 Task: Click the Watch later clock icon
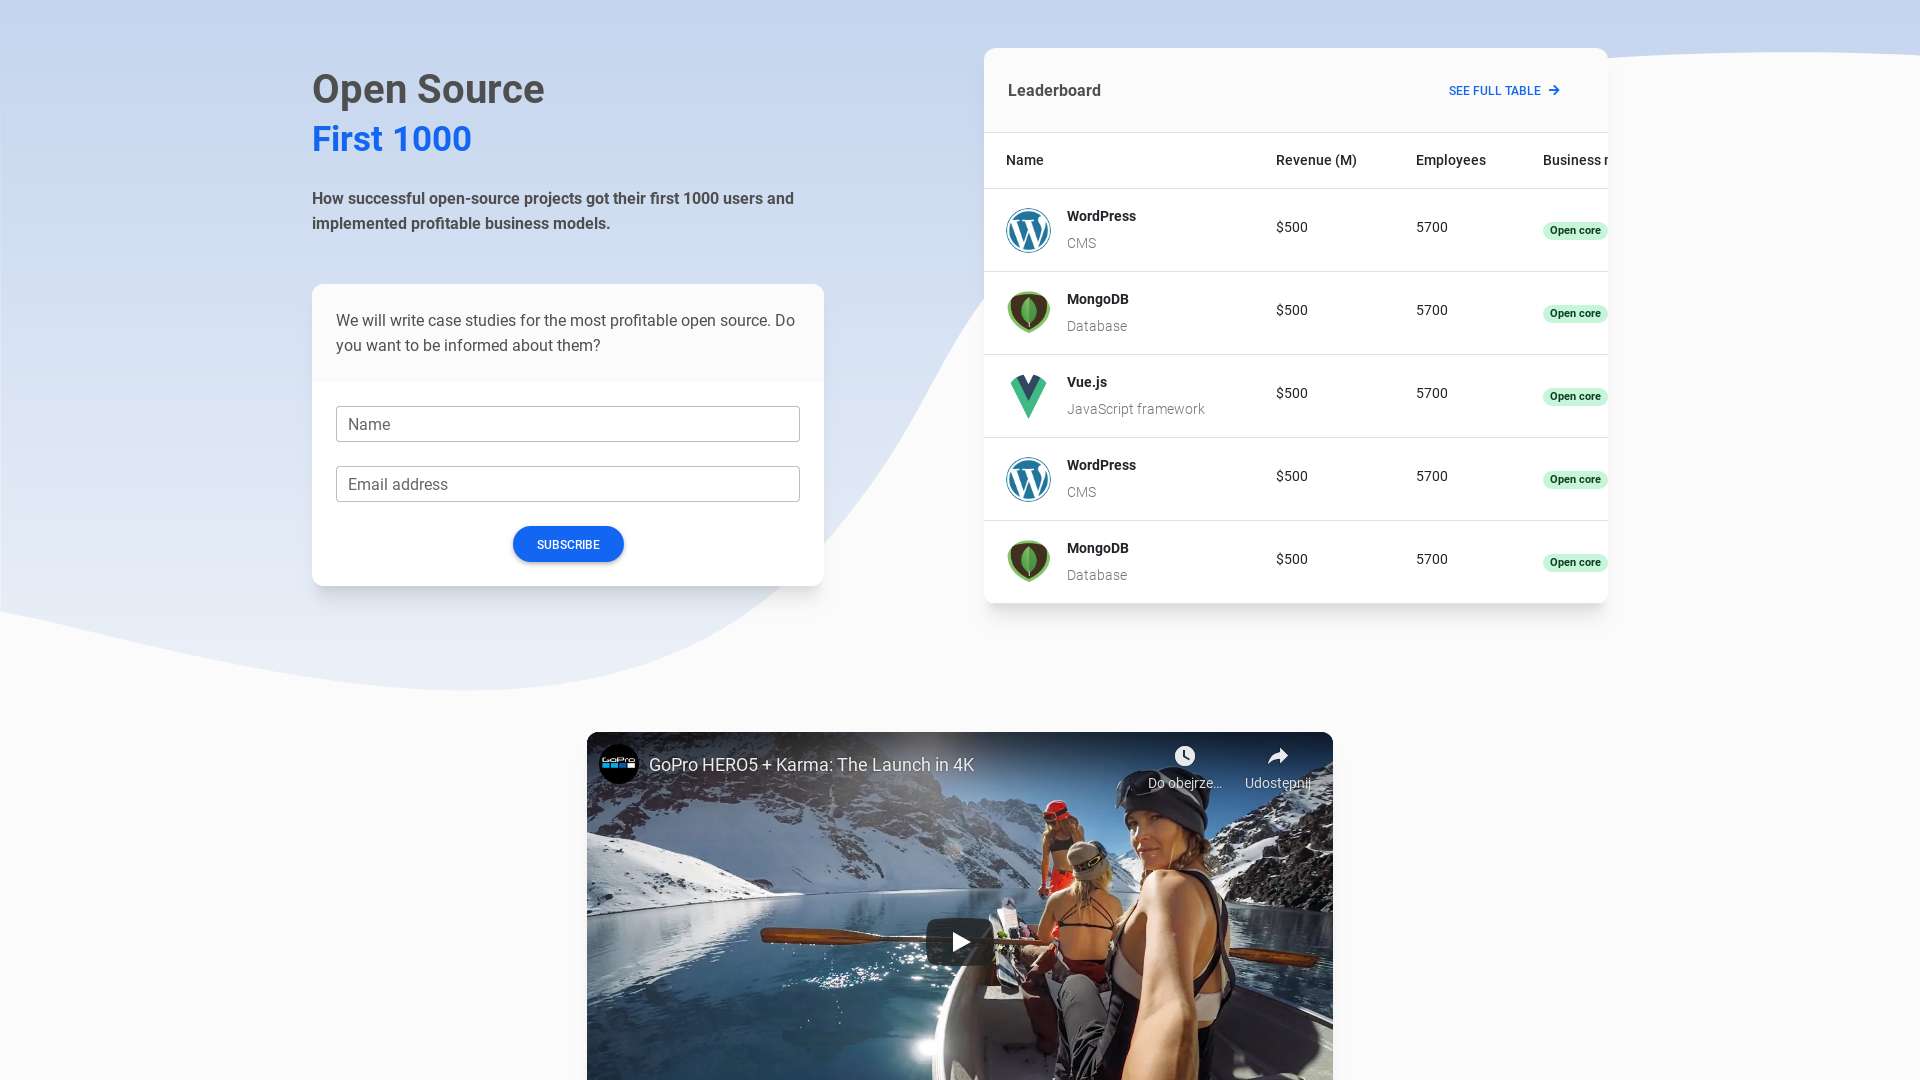pyautogui.click(x=1184, y=756)
